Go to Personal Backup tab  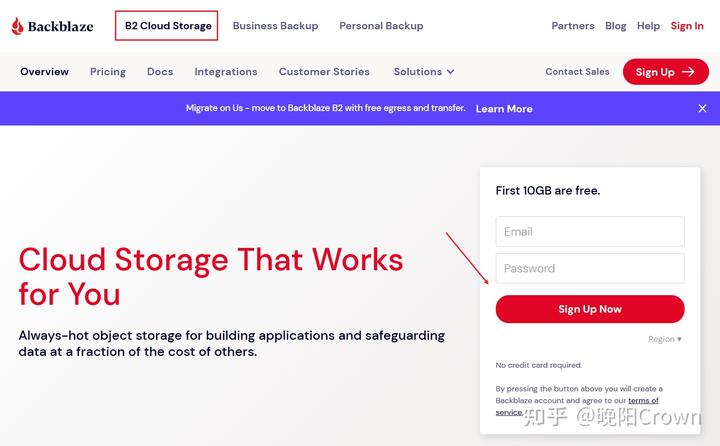click(x=381, y=26)
